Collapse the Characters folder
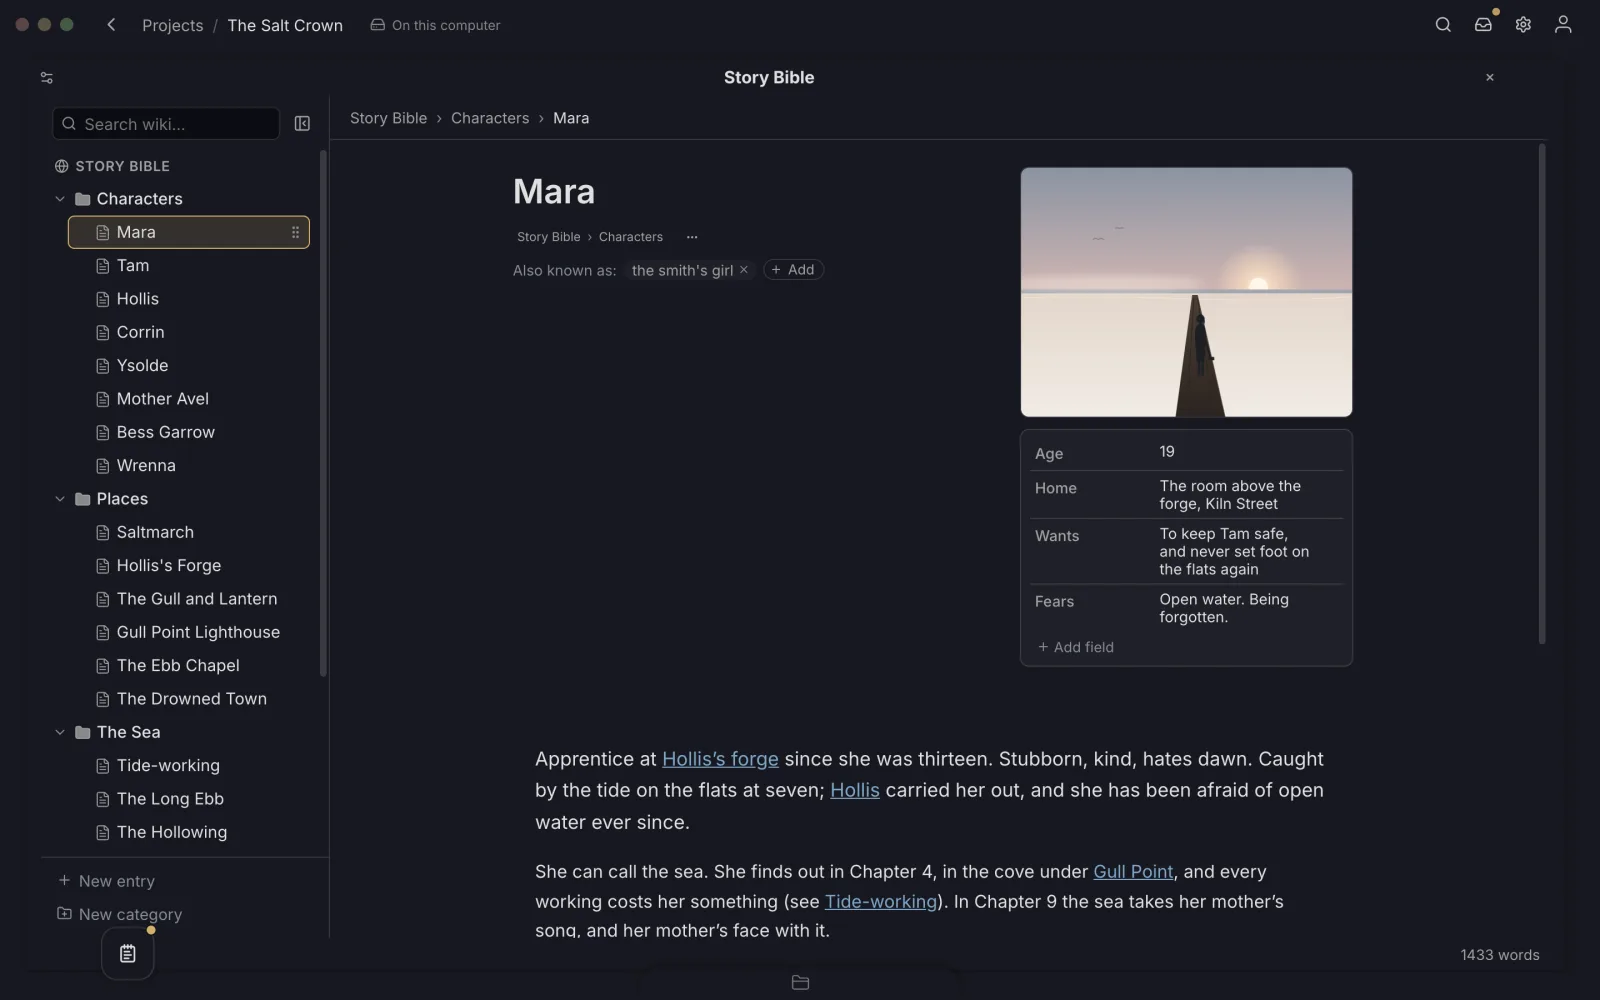 click(60, 199)
